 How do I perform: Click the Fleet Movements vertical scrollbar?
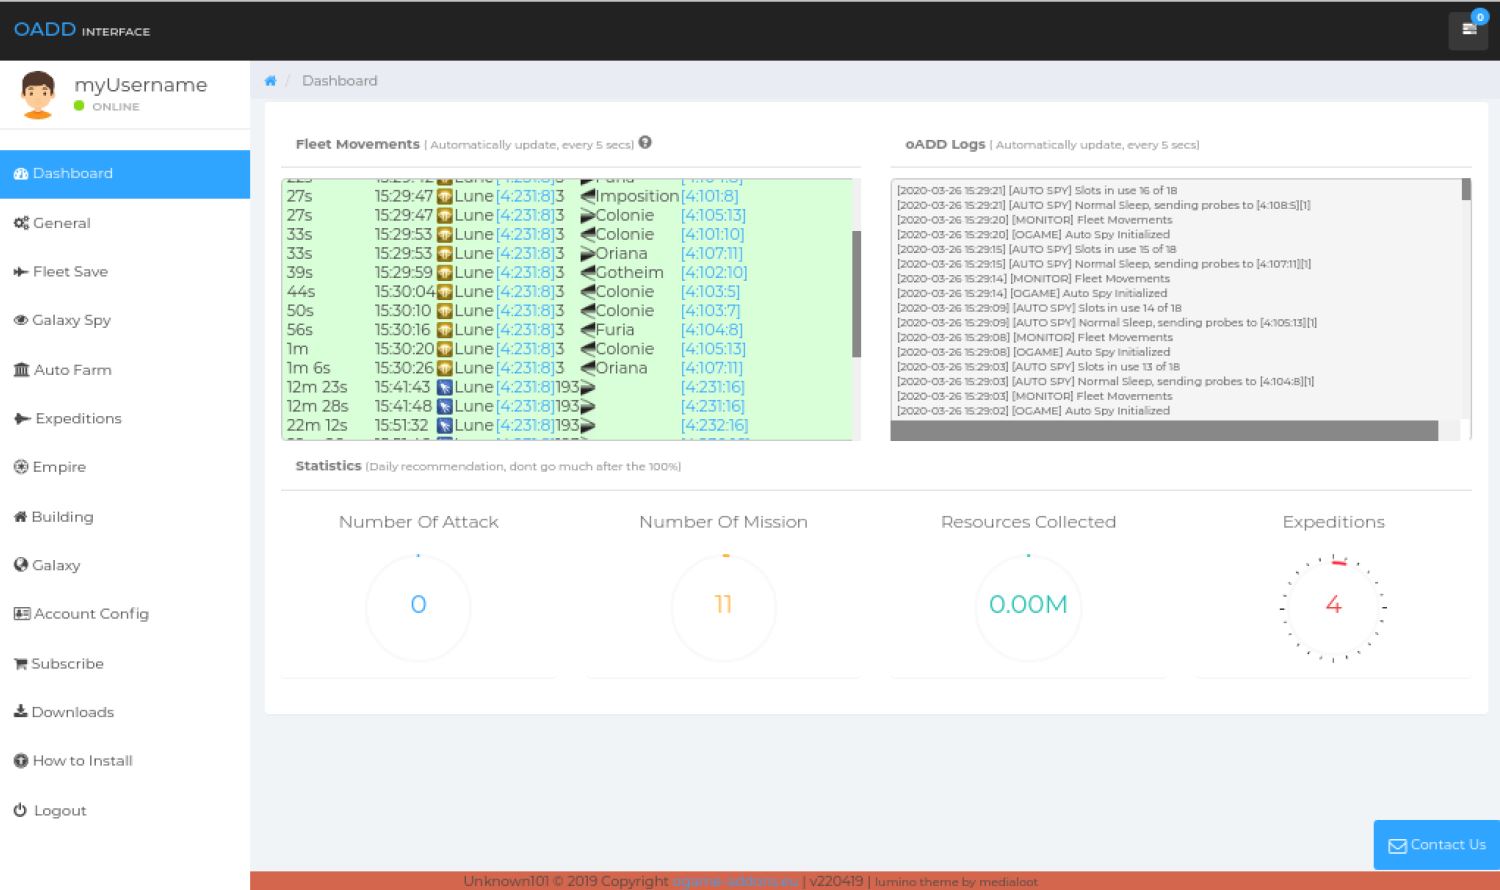pyautogui.click(x=856, y=294)
